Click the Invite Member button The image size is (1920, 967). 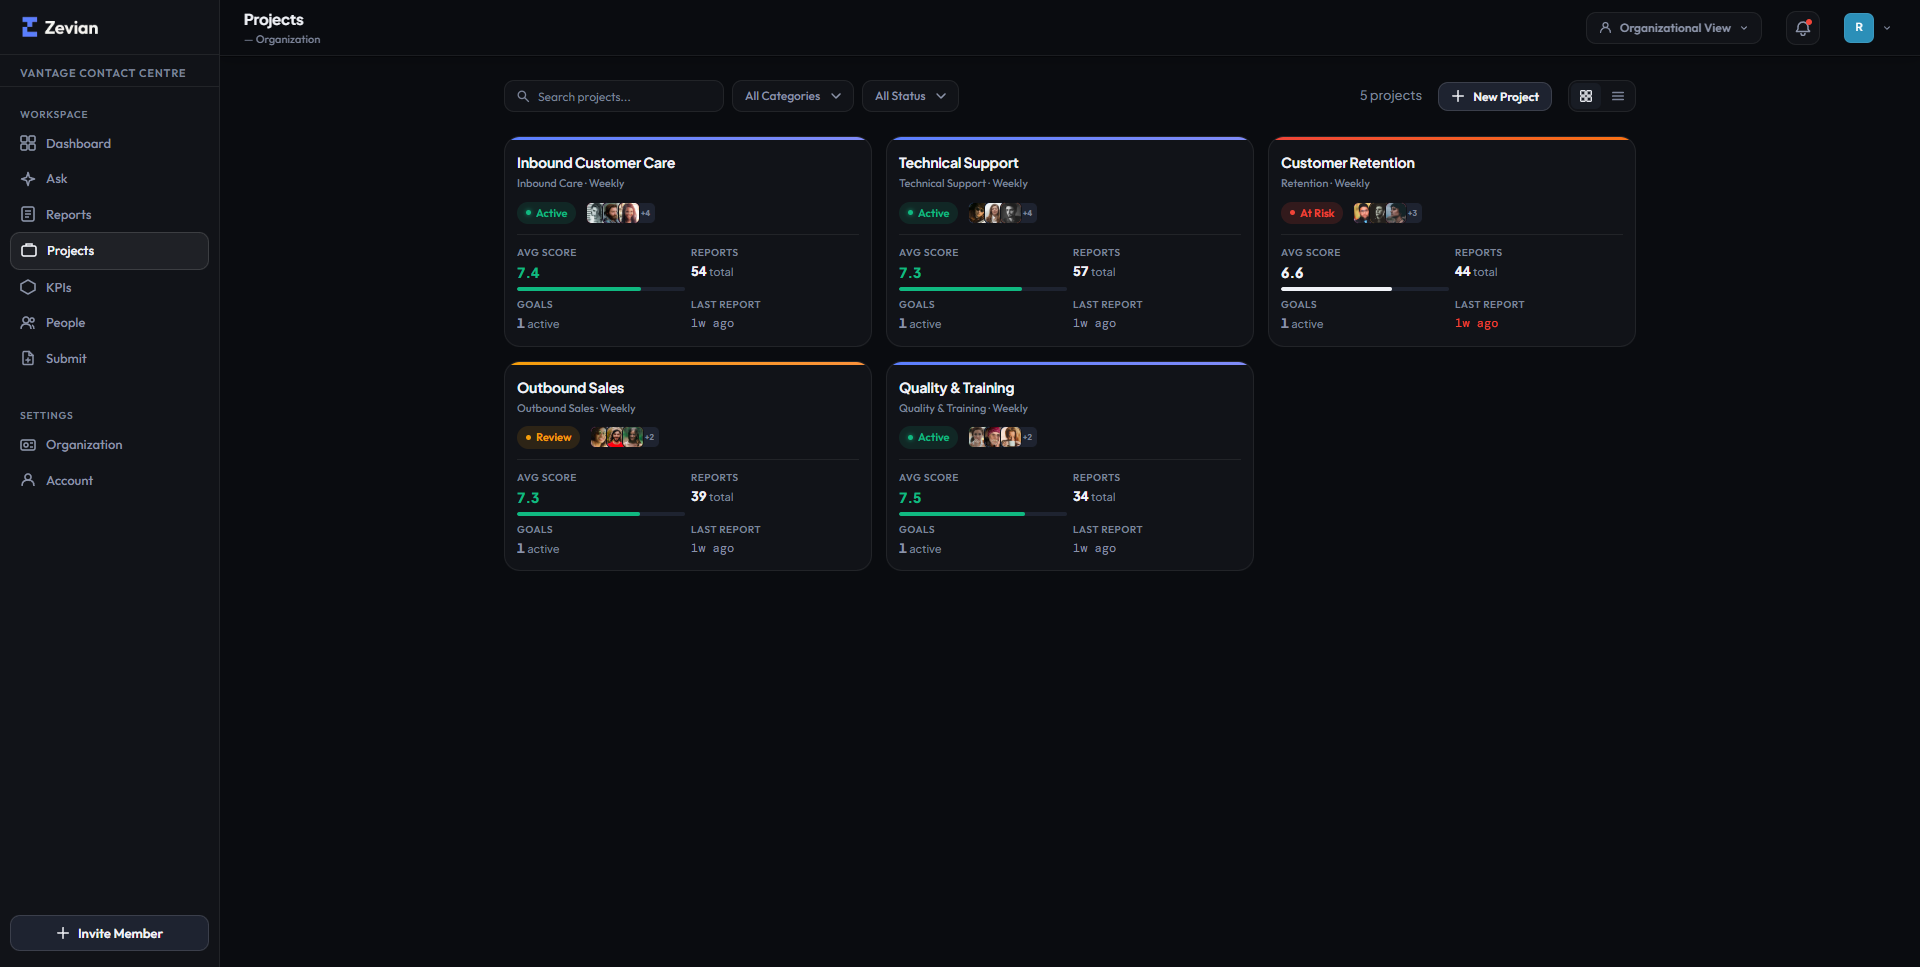coord(109,933)
